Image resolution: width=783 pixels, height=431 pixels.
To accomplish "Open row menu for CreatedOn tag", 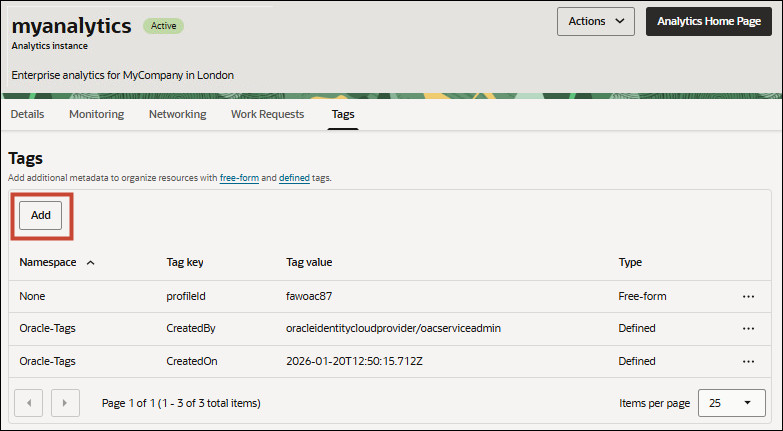I will coord(748,361).
